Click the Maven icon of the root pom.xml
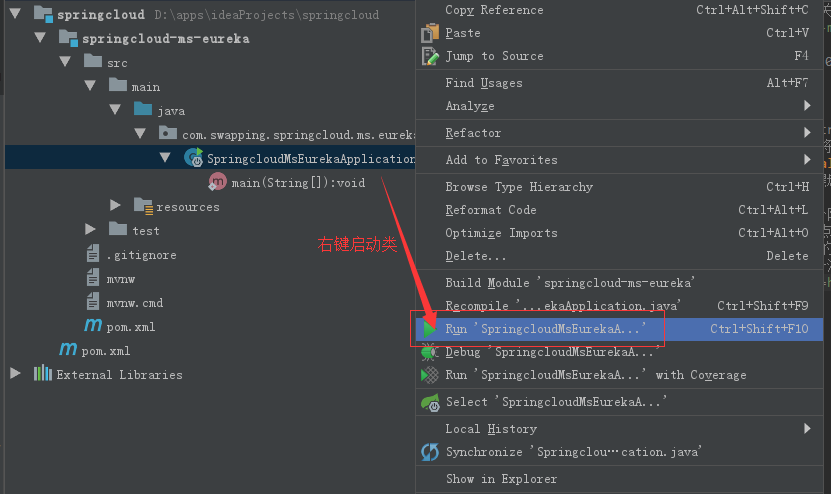 coord(68,349)
